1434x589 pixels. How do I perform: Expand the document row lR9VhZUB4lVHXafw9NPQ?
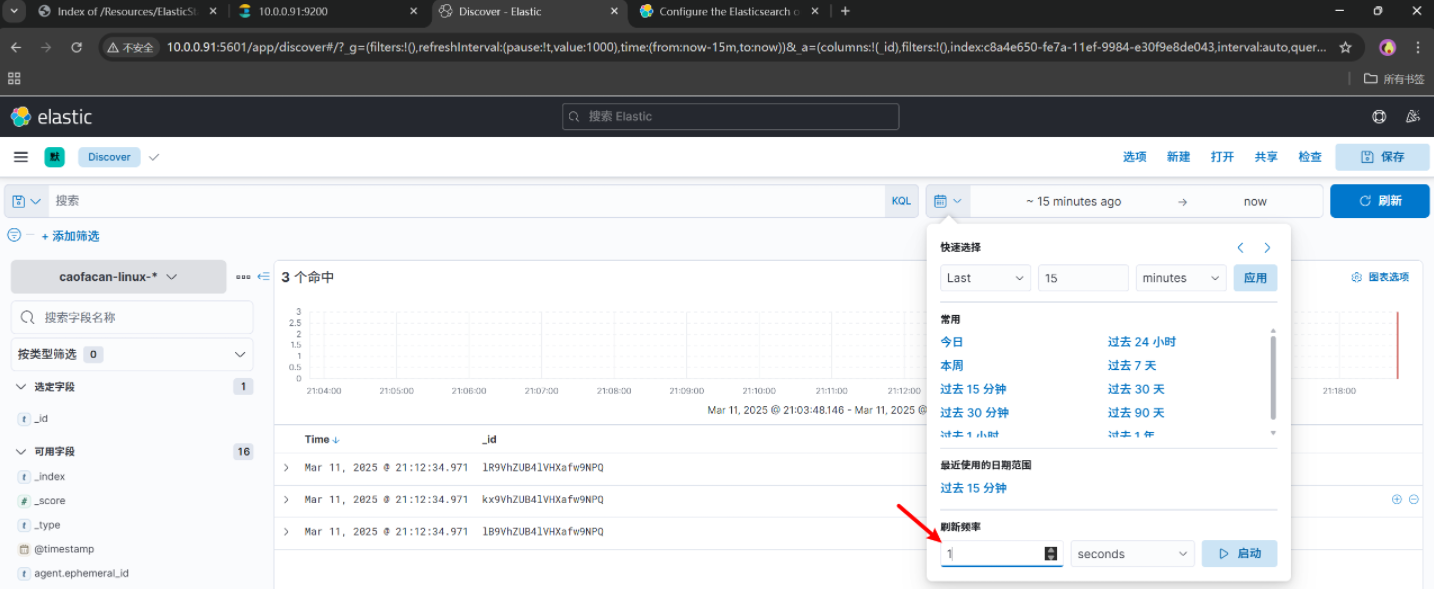(x=286, y=468)
